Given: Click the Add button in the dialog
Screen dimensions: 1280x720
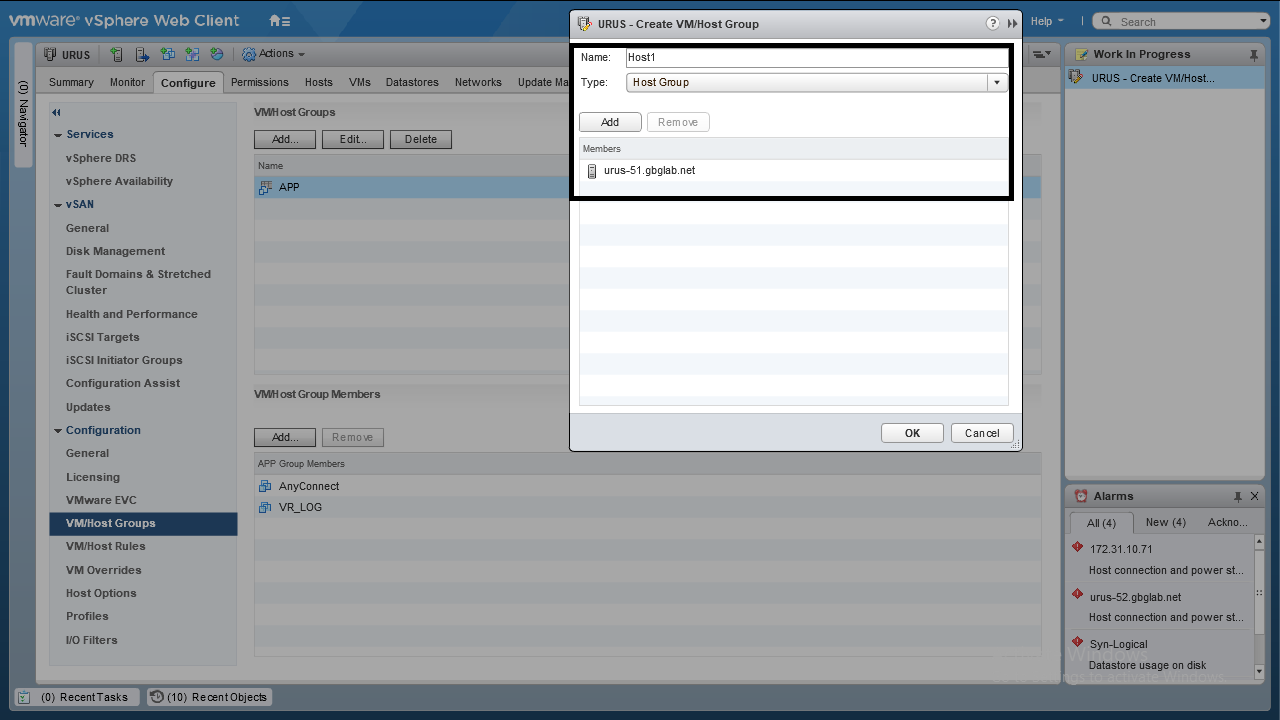Looking at the screenshot, I should pyautogui.click(x=610, y=122).
